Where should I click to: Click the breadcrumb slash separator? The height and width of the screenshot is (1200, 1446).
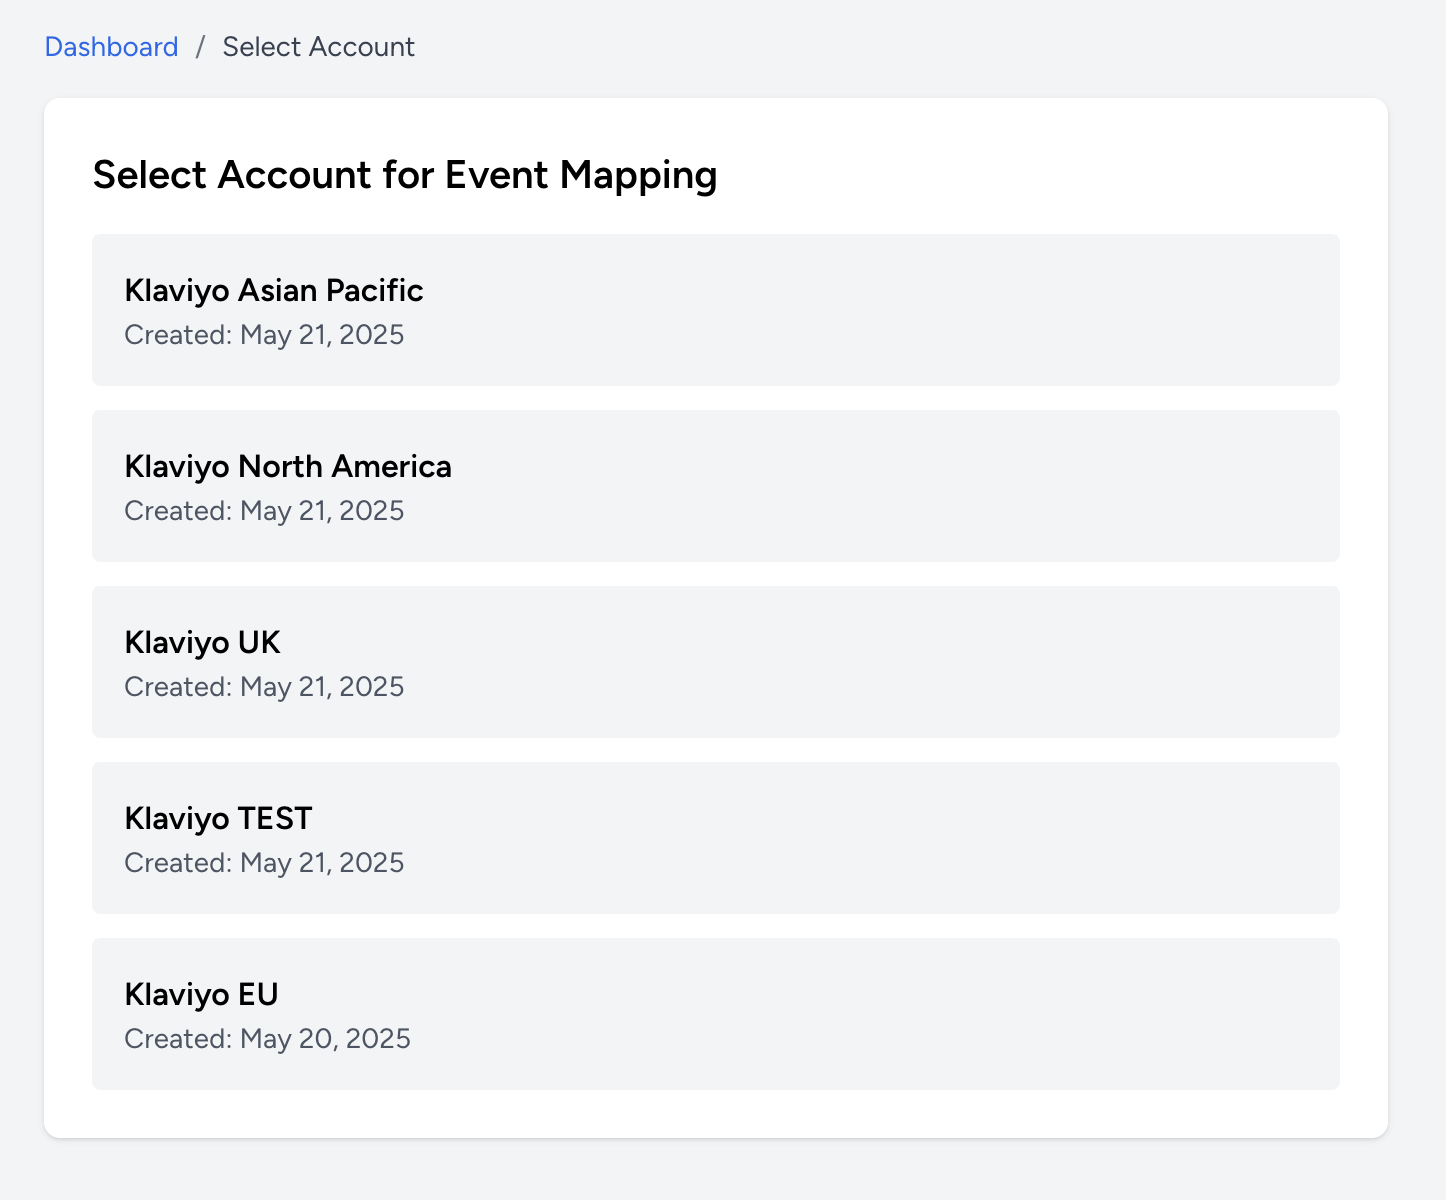pos(200,47)
